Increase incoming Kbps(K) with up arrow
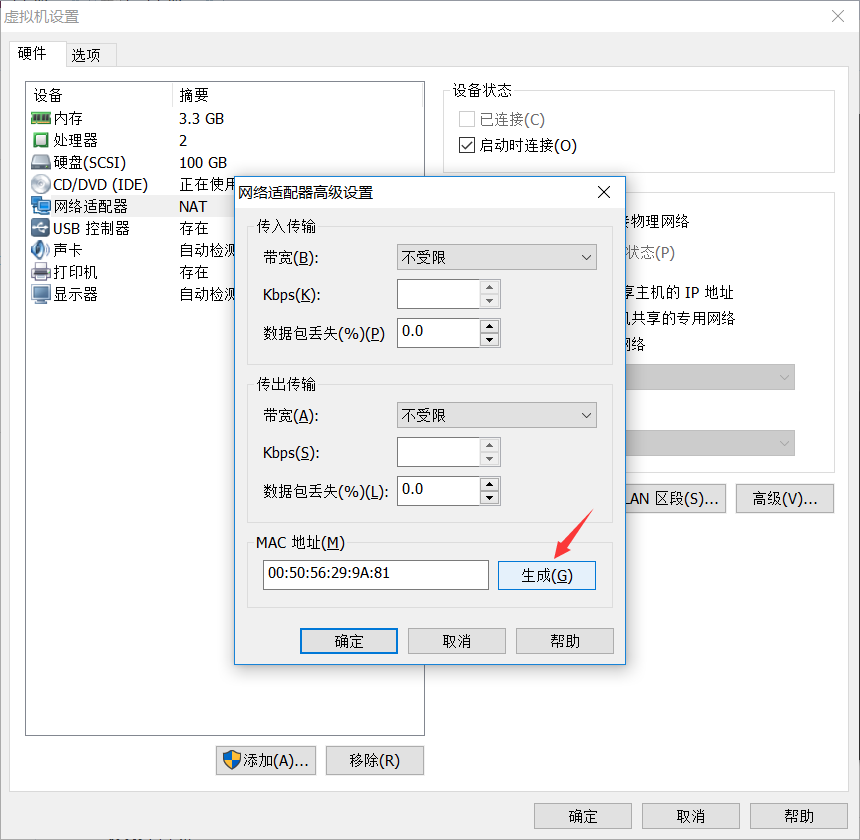This screenshot has width=860, height=840. point(489,287)
